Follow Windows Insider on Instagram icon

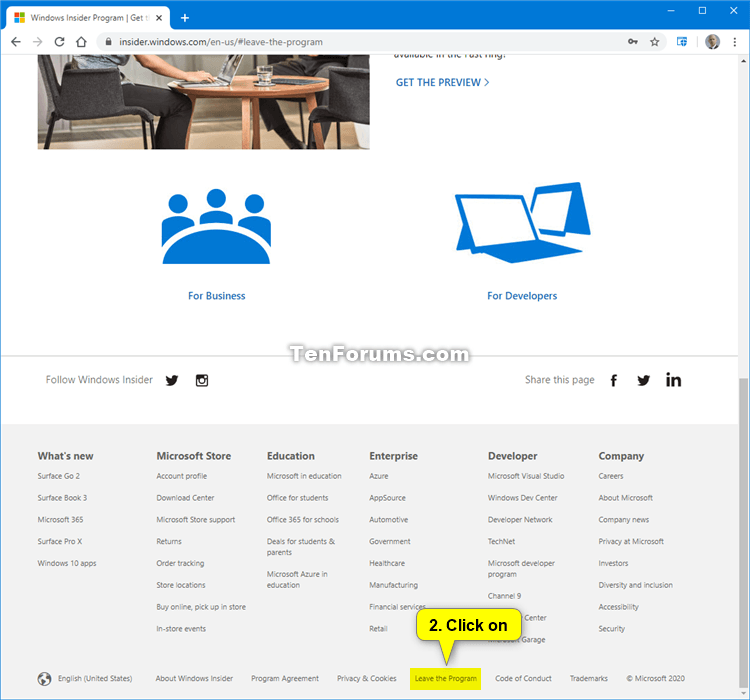(202, 380)
